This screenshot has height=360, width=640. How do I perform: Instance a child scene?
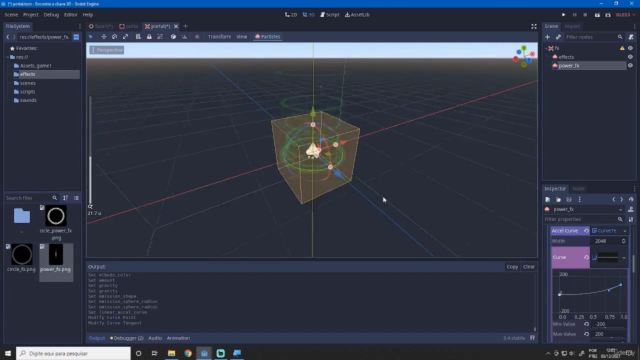tap(558, 37)
